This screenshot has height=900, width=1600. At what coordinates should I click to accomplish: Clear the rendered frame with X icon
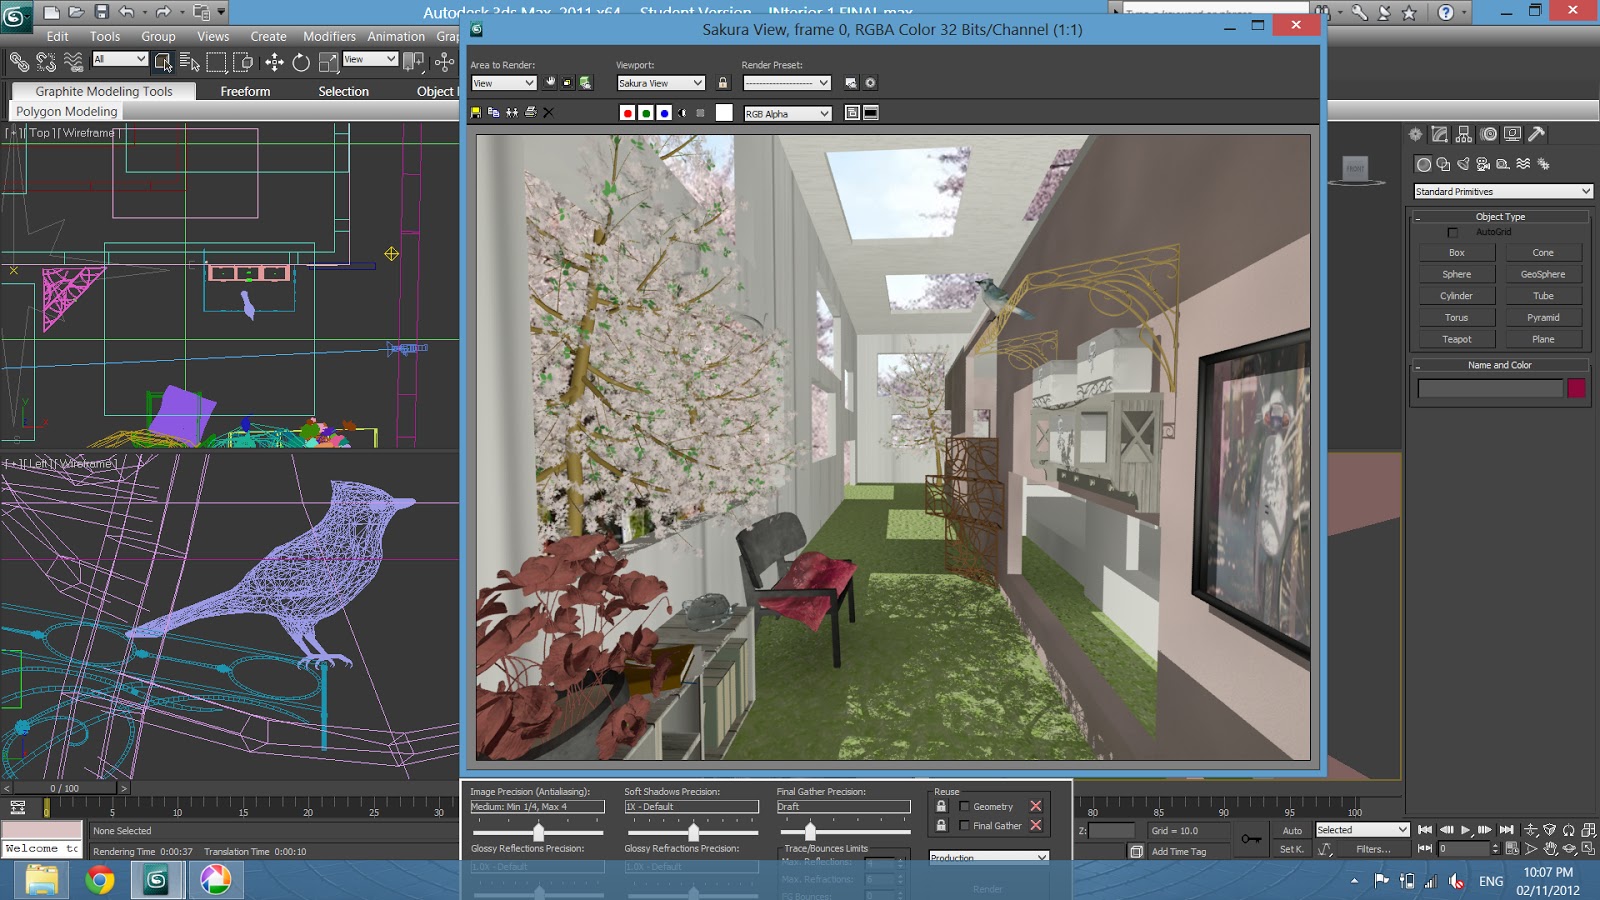[548, 113]
